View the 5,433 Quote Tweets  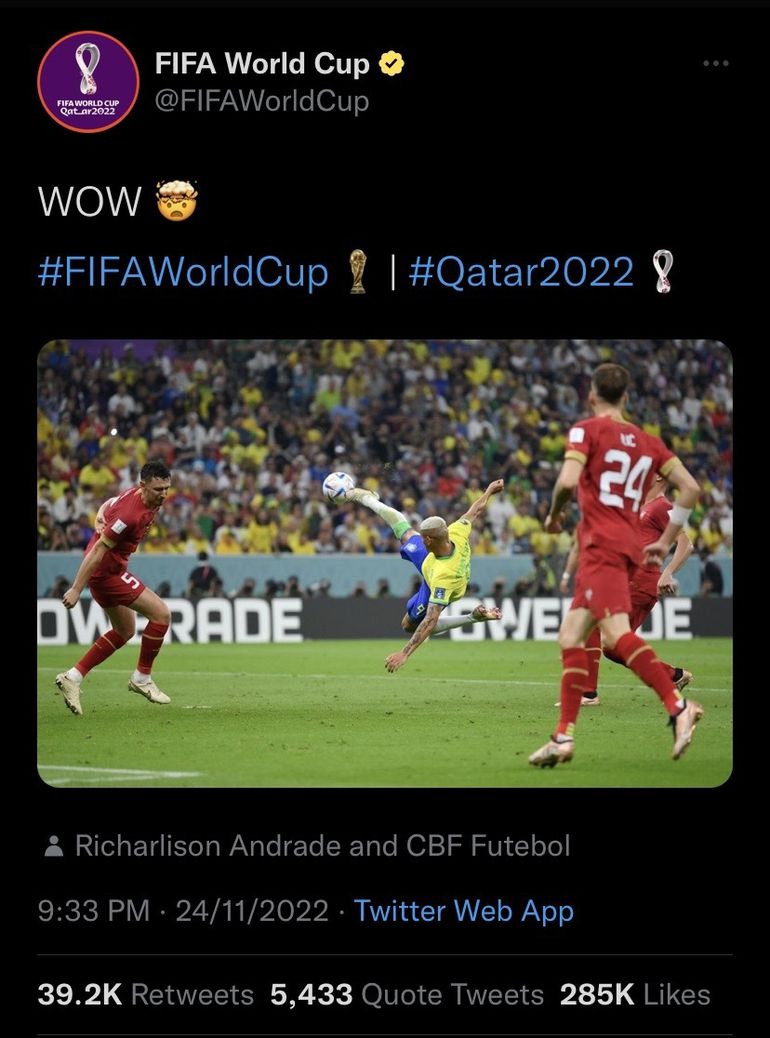[x=407, y=994]
